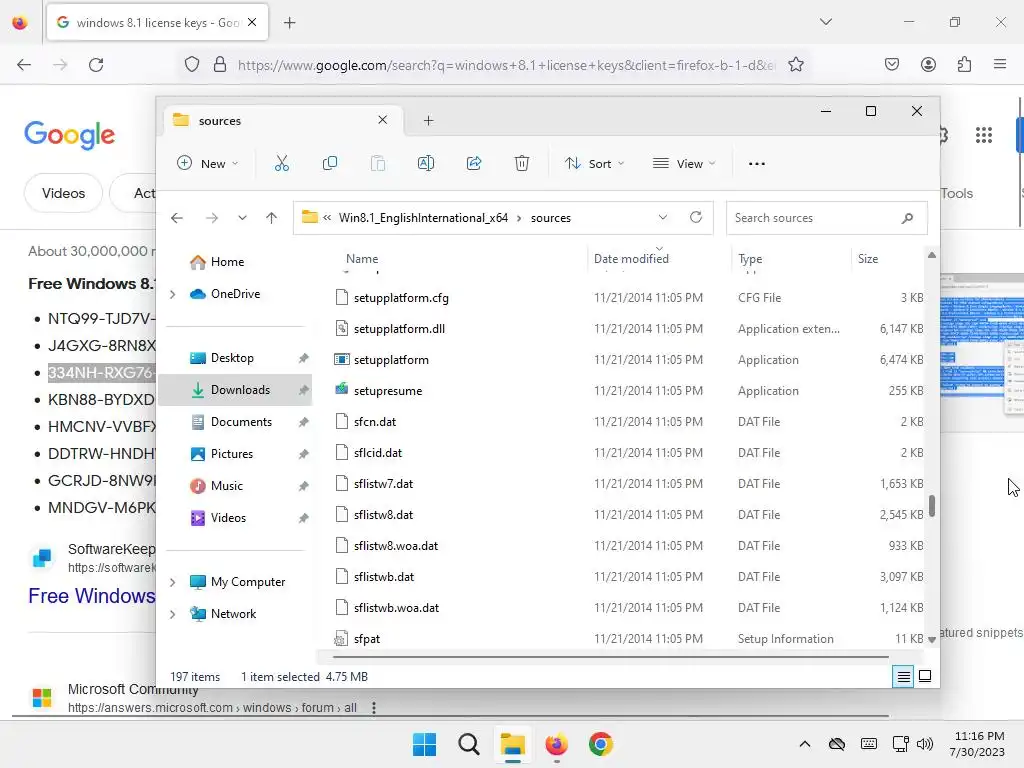Open Music in navigation pane
1024x768 pixels.
coord(226,486)
